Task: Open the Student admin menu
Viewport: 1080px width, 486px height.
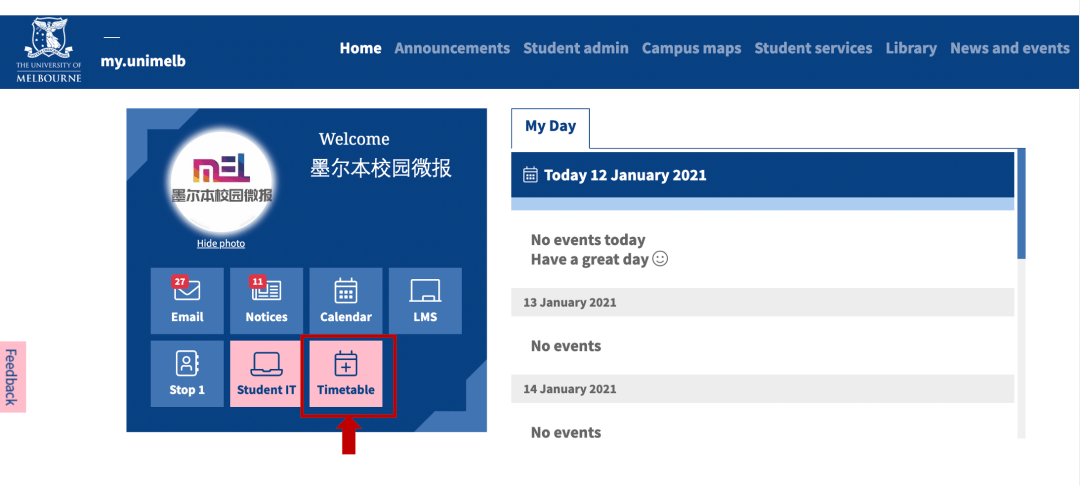Action: click(x=576, y=48)
